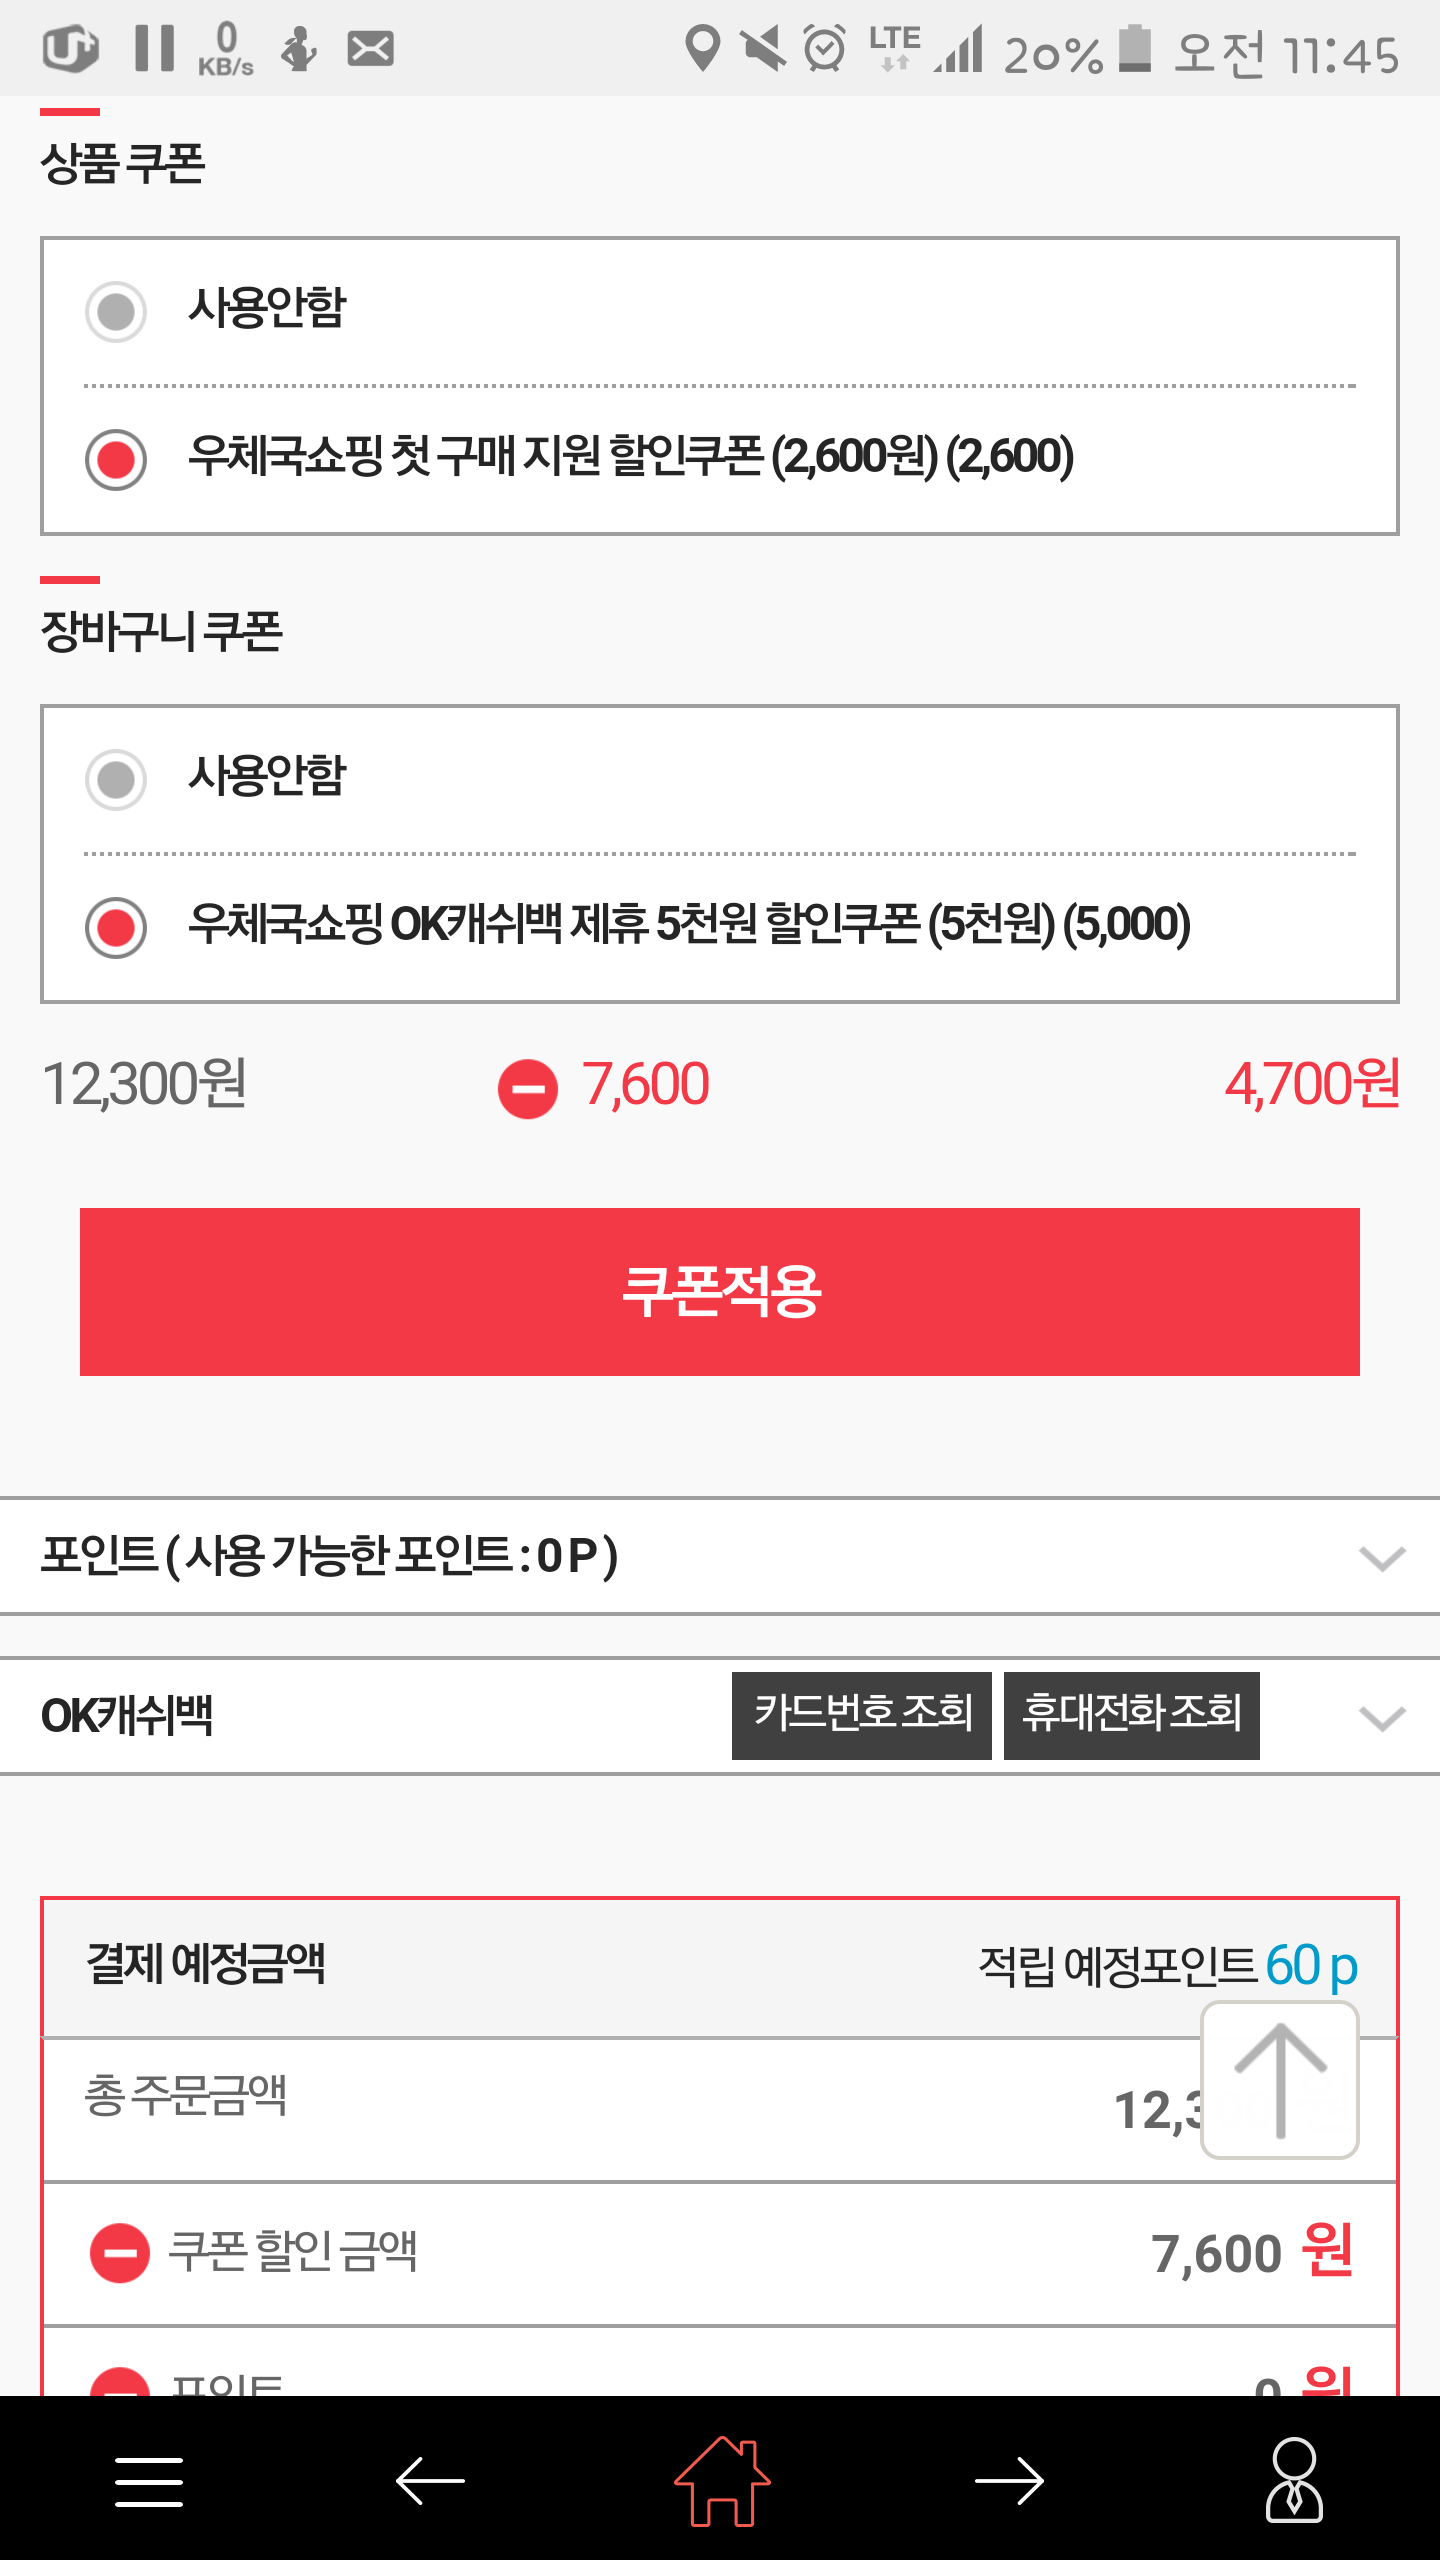Tap the scroll-to-top arrow button
The width and height of the screenshot is (1440, 2560).
pyautogui.click(x=1279, y=2080)
